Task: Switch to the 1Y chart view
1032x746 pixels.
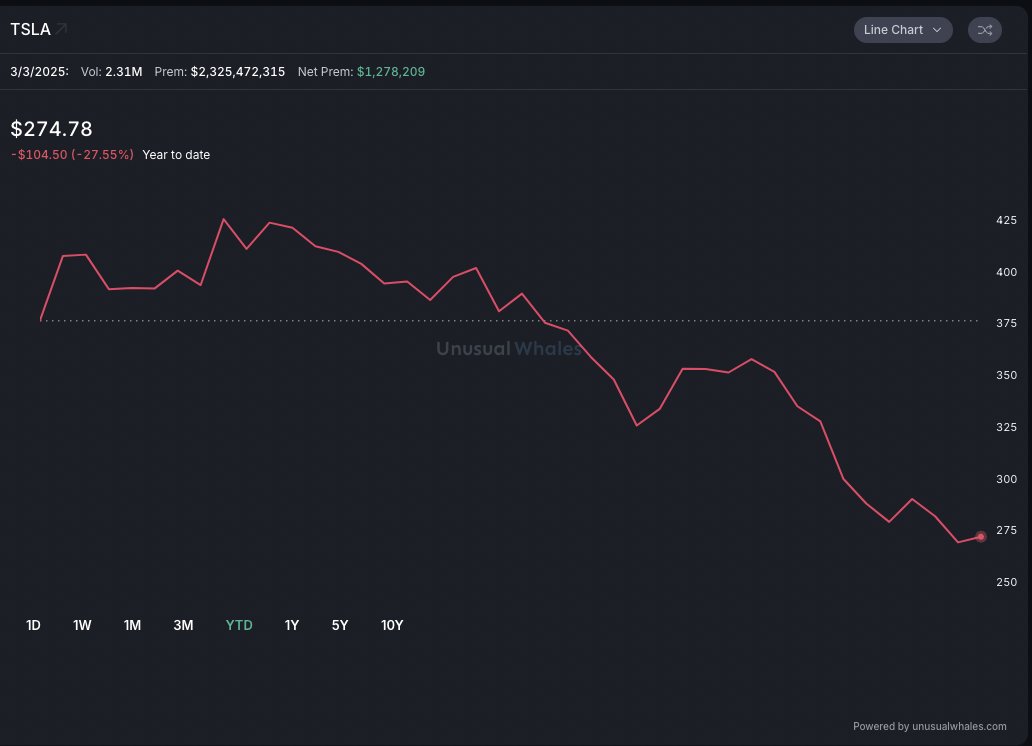Action: (291, 624)
